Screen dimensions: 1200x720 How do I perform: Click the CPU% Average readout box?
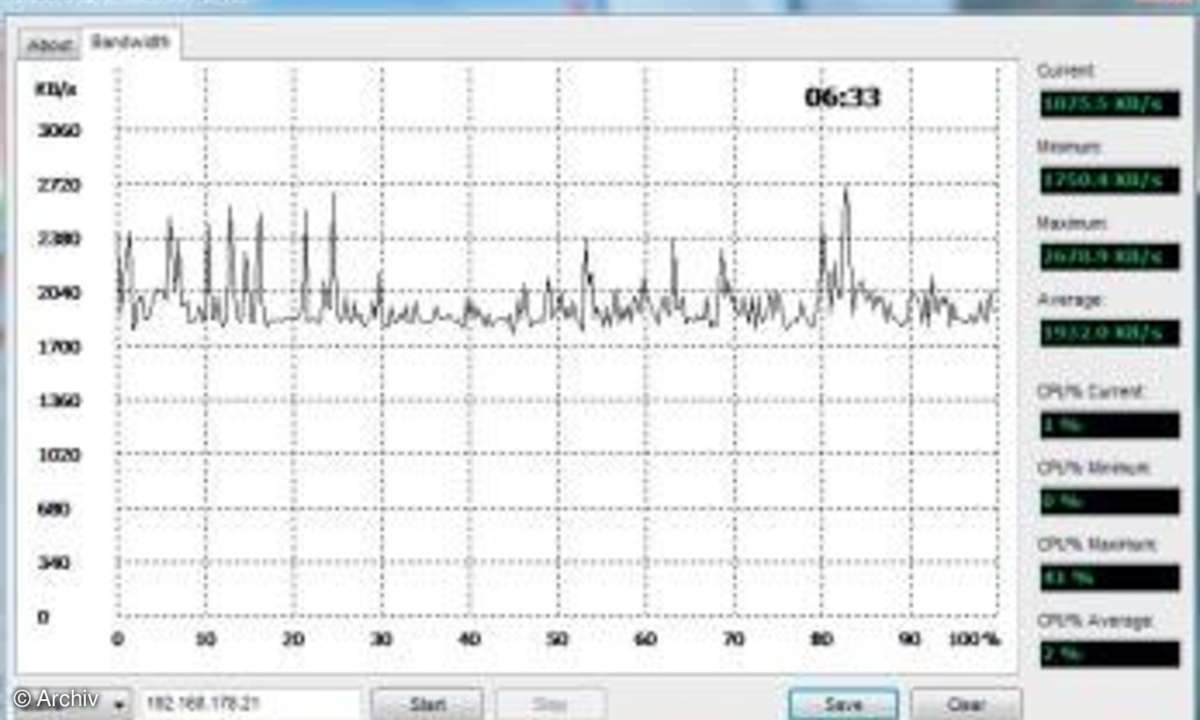(x=1109, y=654)
